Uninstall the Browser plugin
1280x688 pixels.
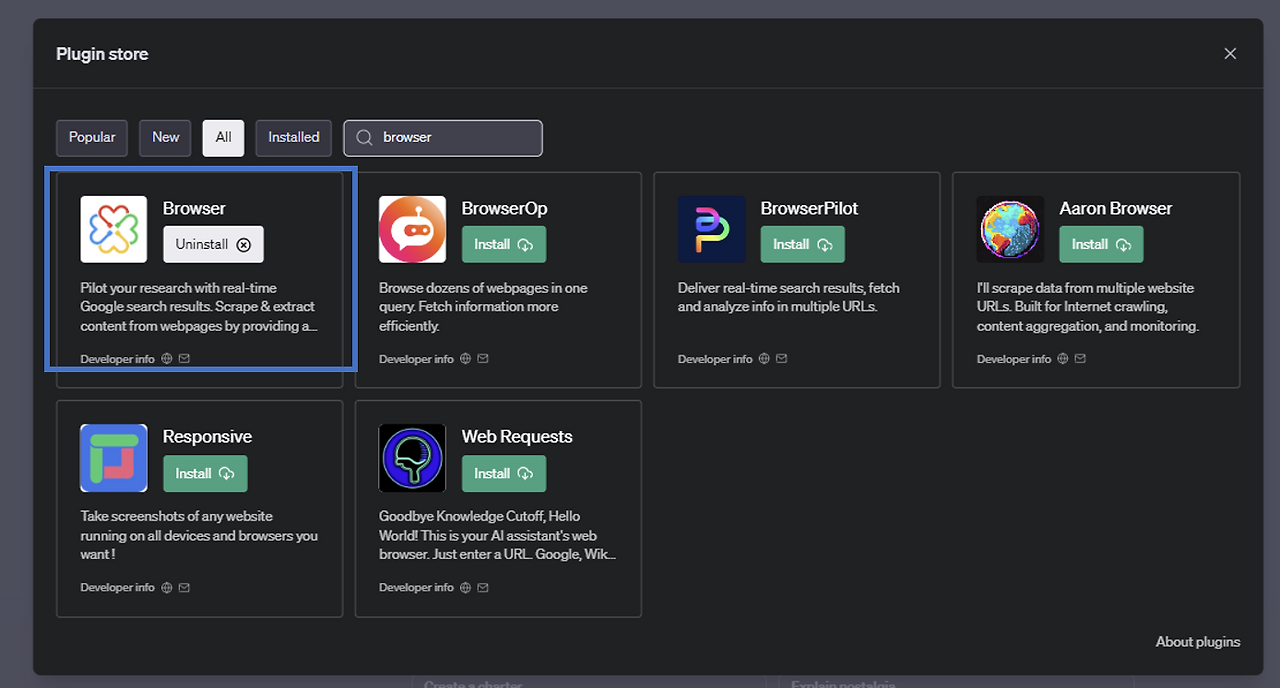point(213,245)
